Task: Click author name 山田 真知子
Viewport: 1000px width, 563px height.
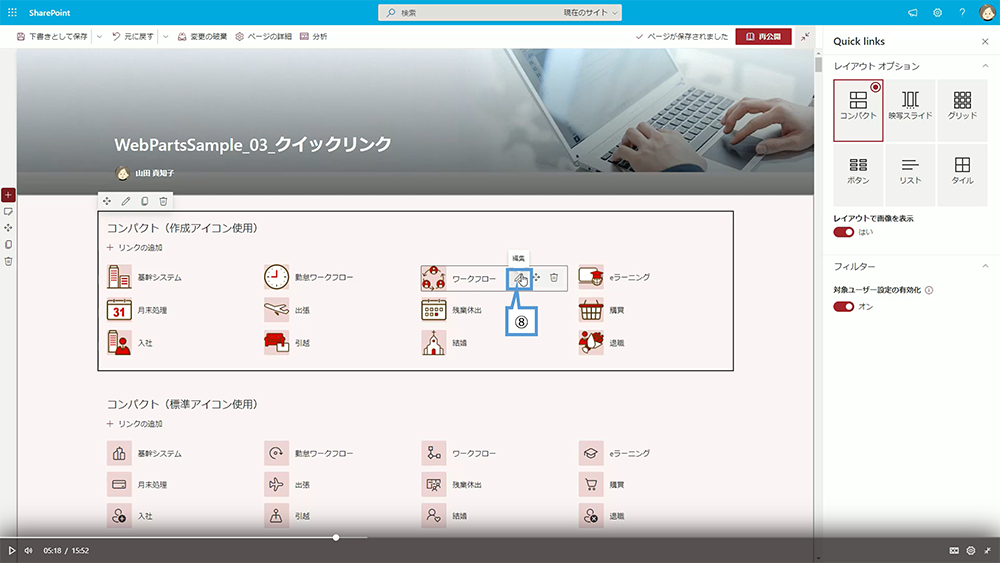Action: (x=154, y=173)
